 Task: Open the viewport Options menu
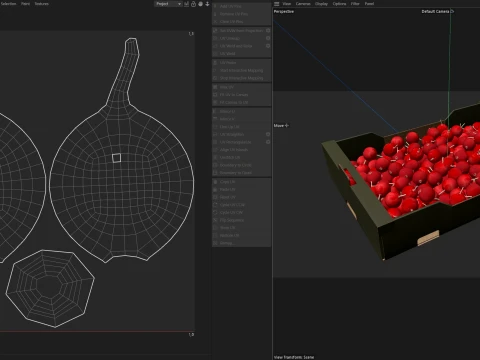339,4
